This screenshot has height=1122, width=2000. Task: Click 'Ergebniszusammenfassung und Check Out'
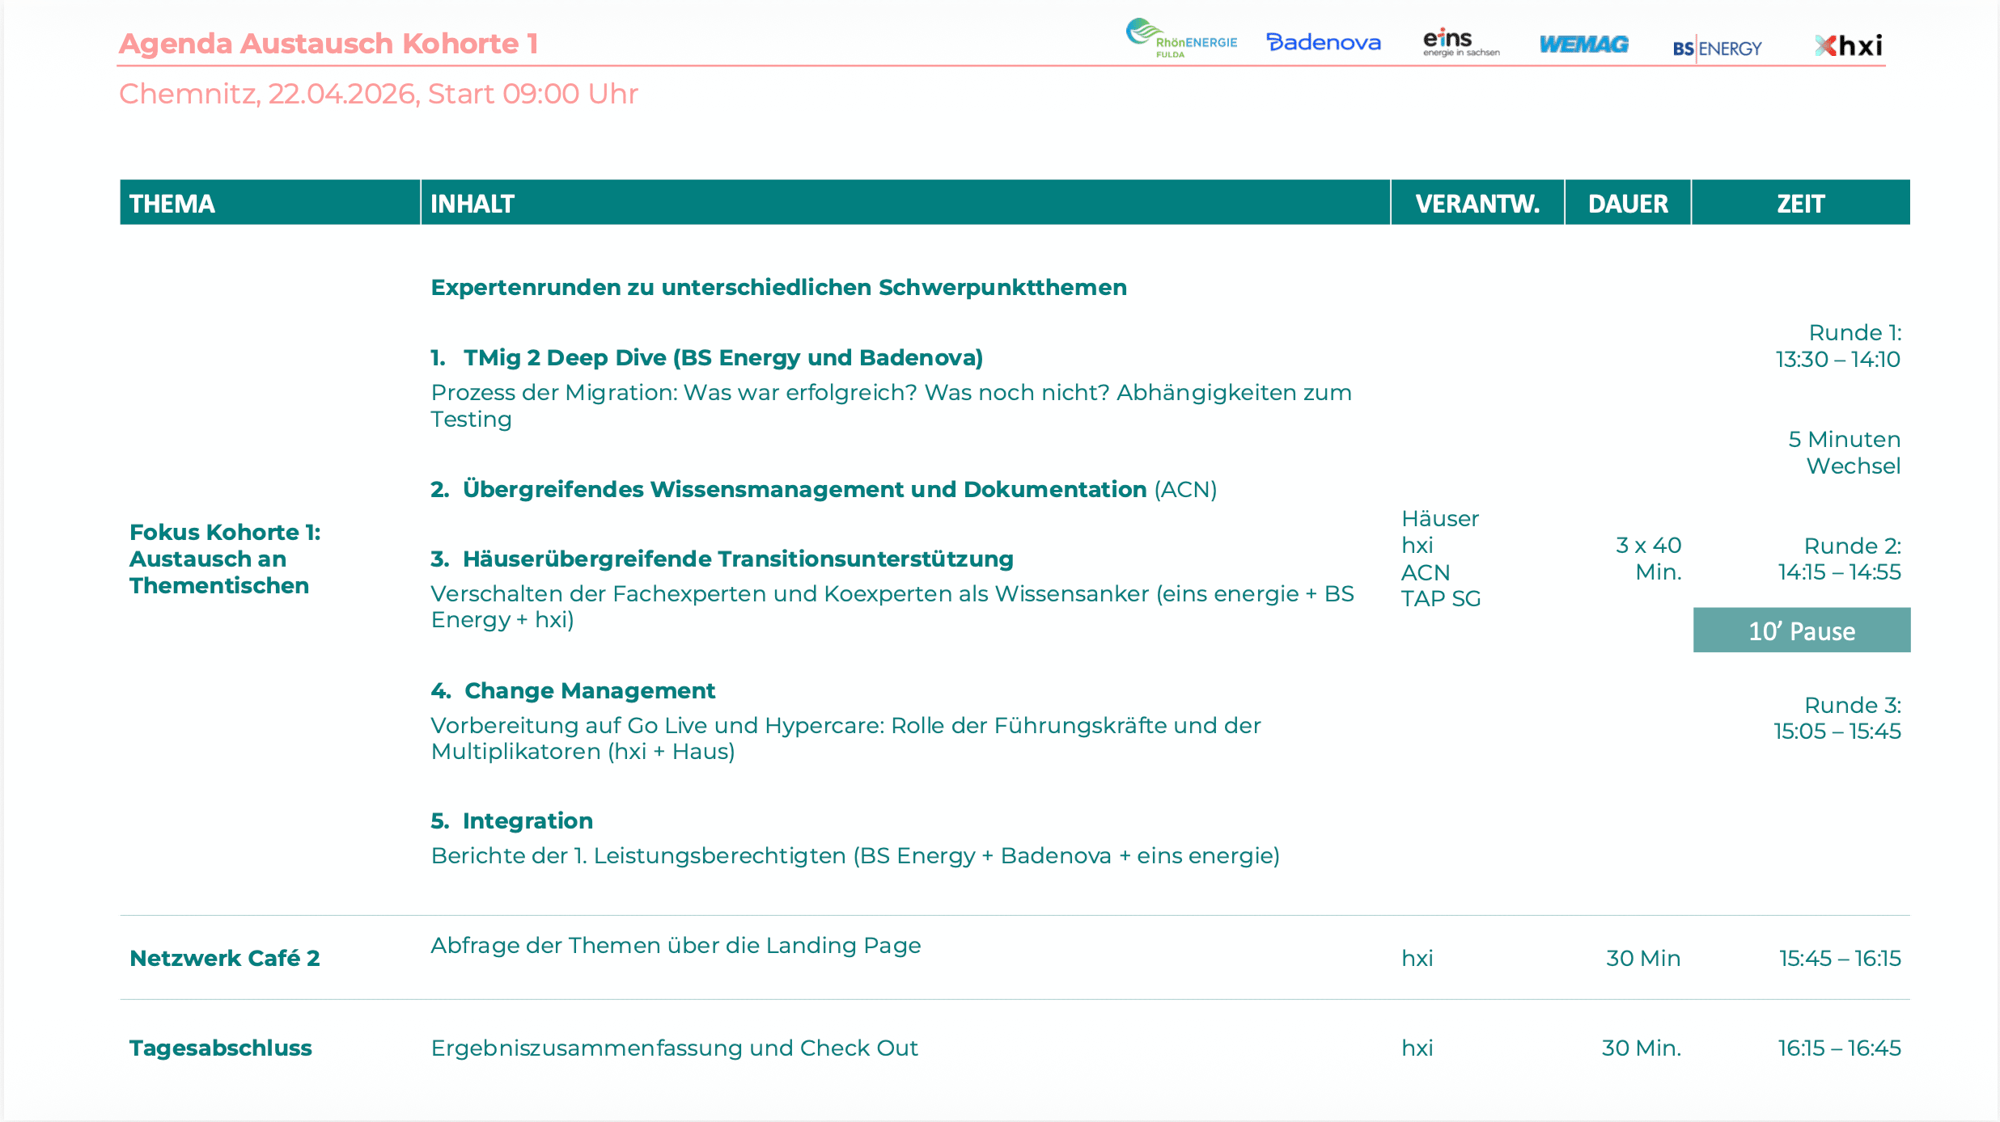pos(674,1048)
